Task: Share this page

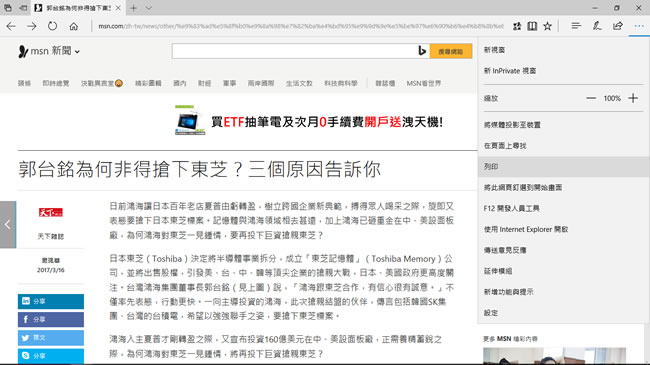Action: click(x=618, y=26)
